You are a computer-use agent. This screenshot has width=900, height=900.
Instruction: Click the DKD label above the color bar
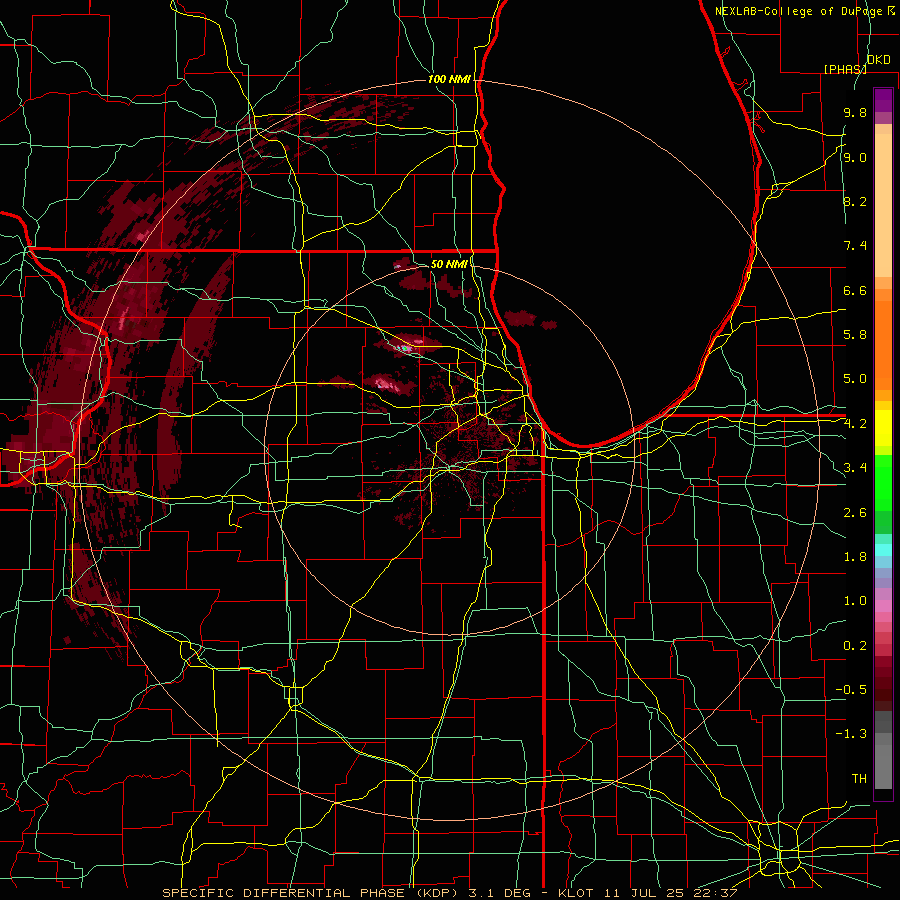[x=879, y=60]
